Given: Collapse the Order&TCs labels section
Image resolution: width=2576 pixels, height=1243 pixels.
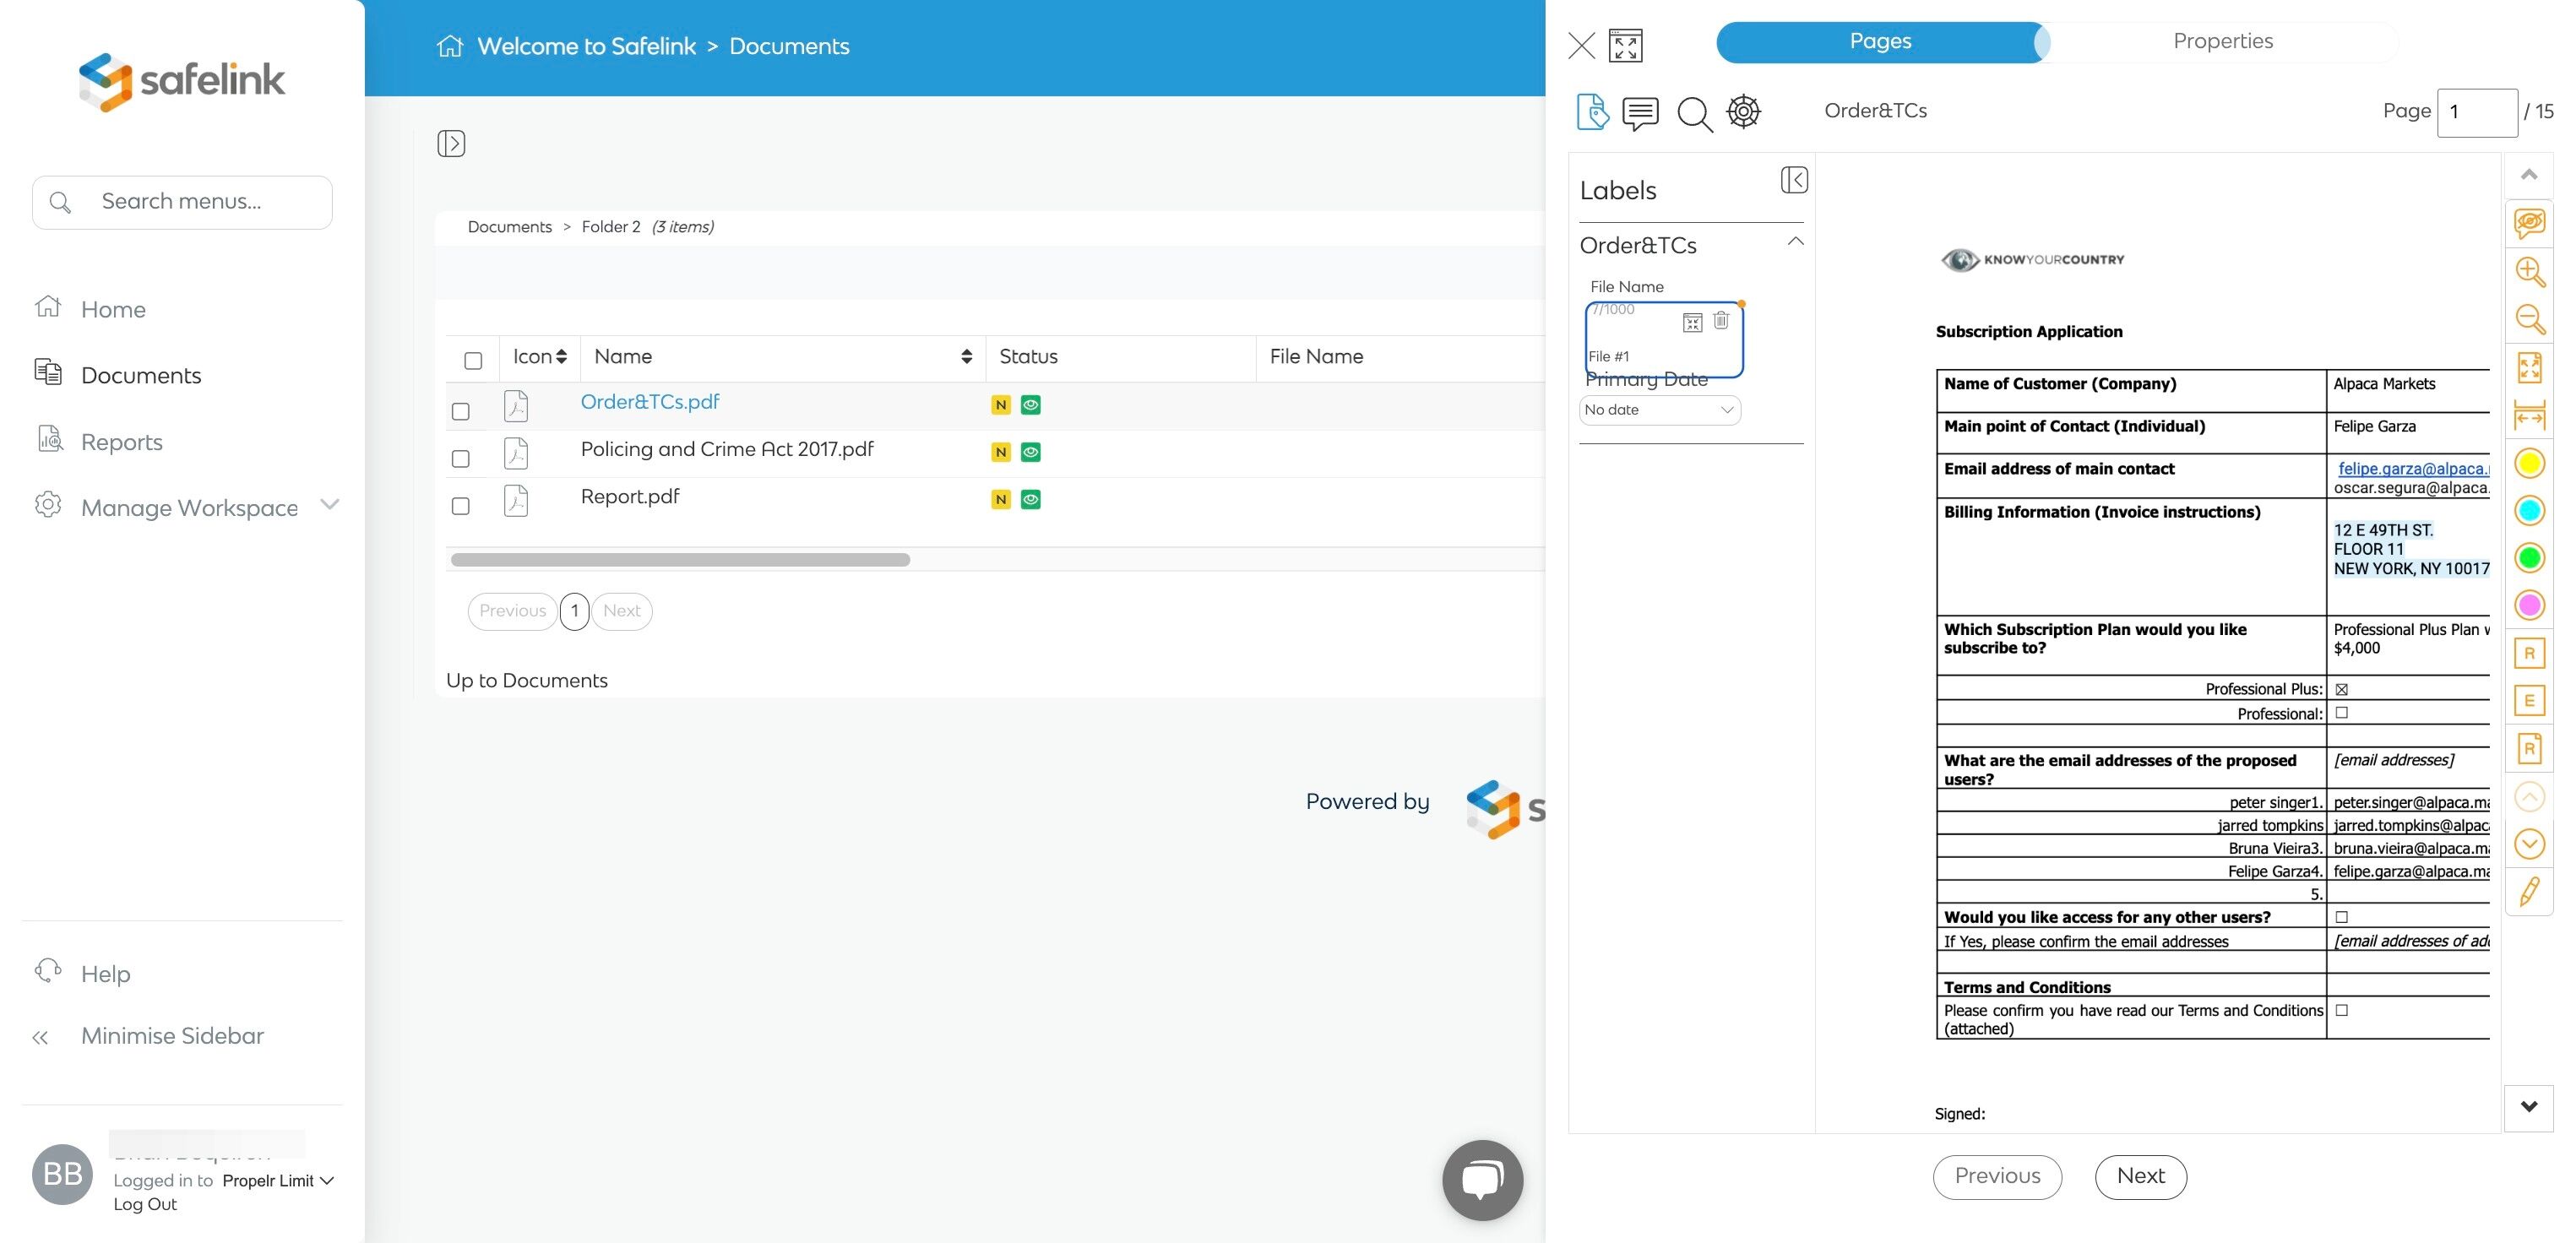Looking at the screenshot, I should [x=1795, y=242].
